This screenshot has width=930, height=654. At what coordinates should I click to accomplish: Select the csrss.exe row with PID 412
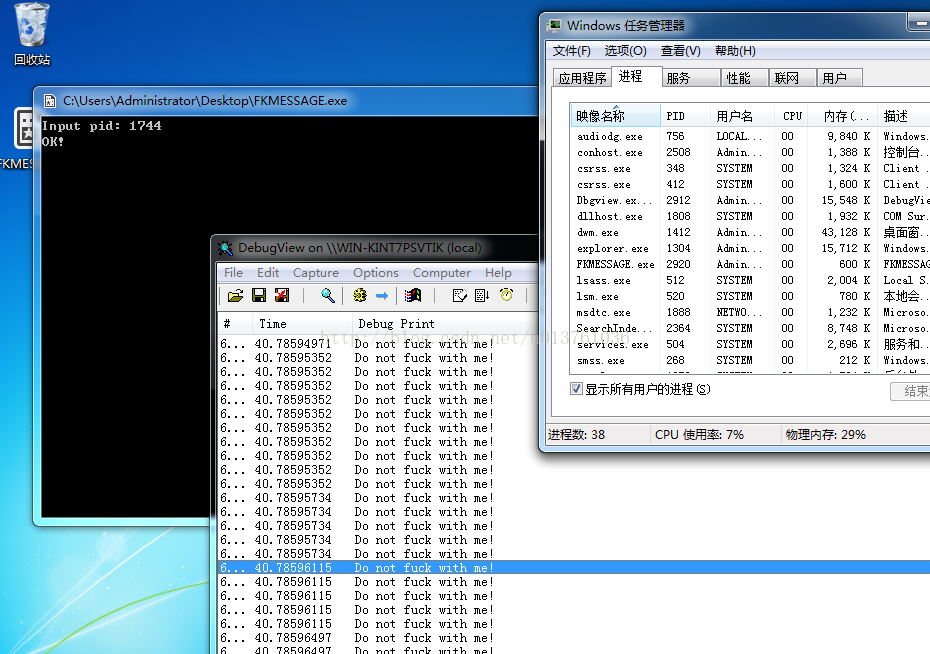[x=750, y=184]
